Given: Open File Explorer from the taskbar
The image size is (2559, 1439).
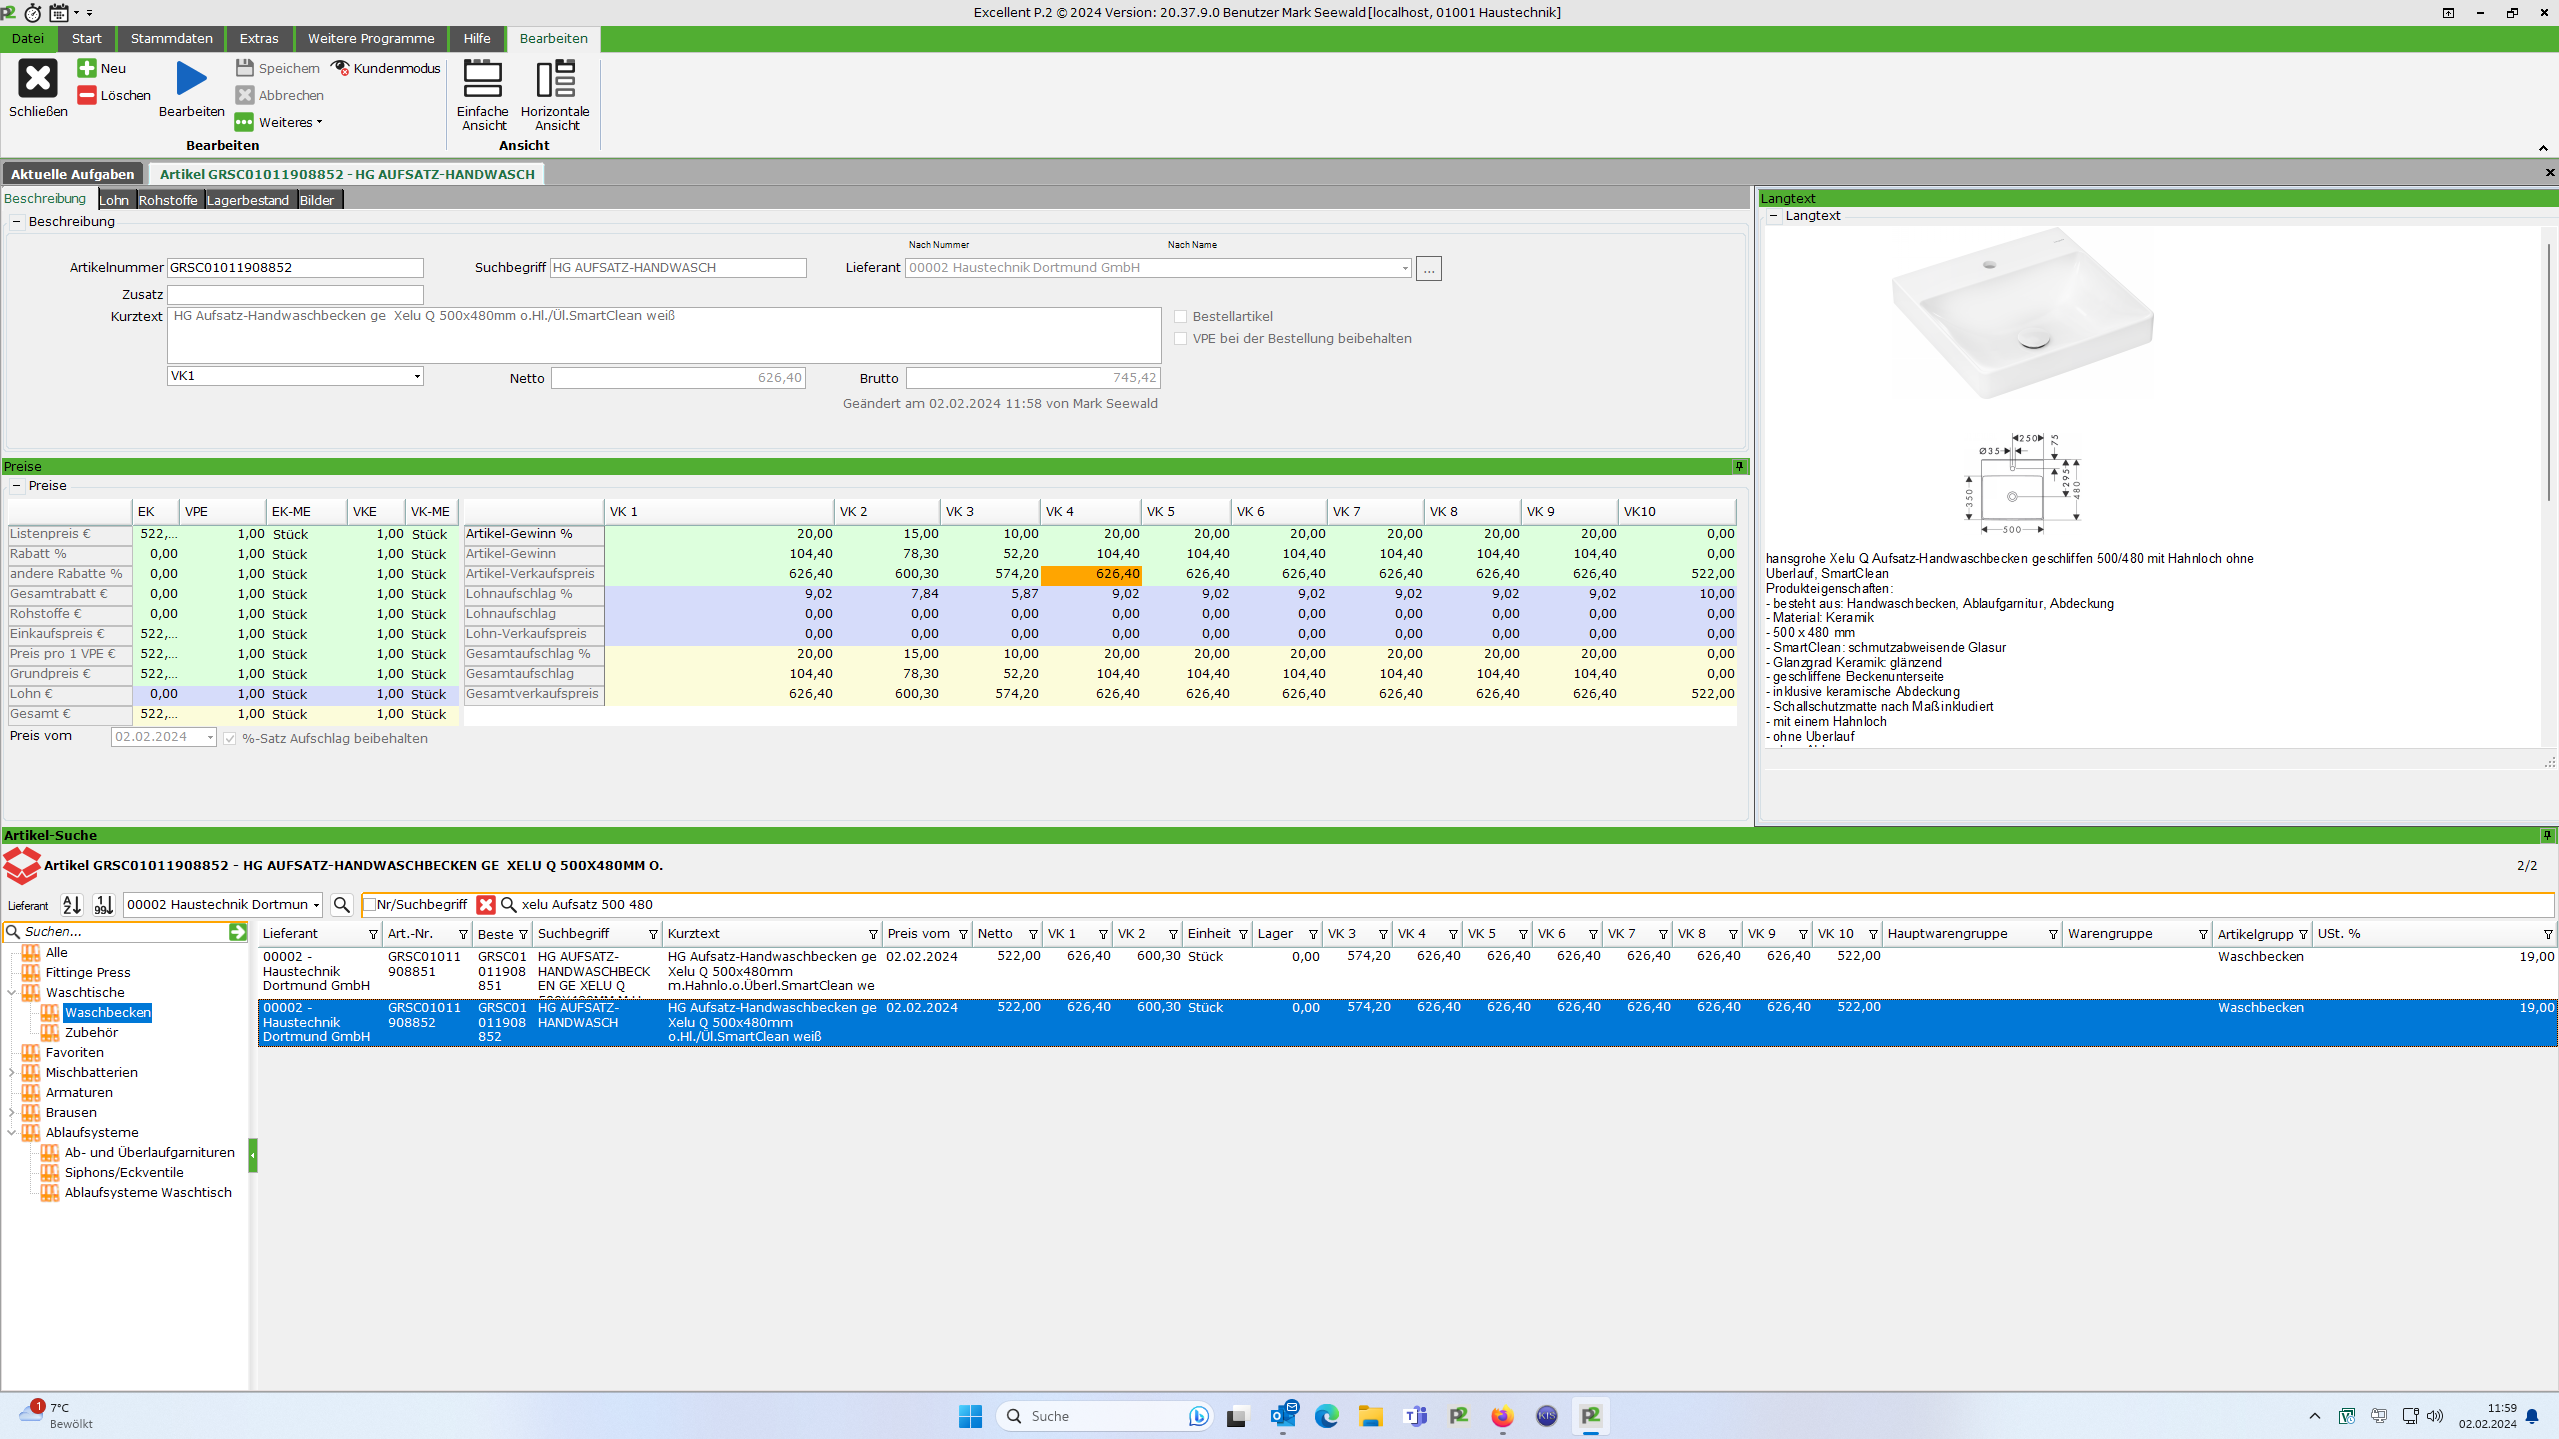Looking at the screenshot, I should point(1371,1415).
